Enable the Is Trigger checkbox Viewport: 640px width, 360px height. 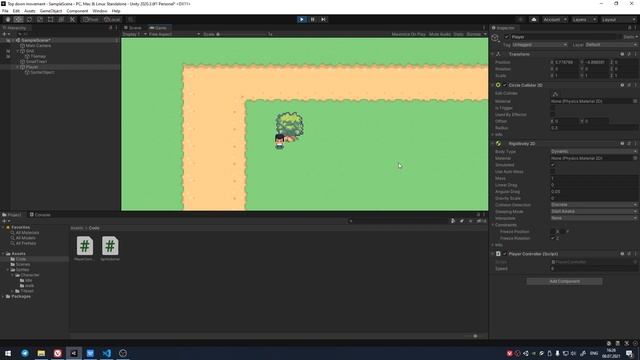click(553, 108)
